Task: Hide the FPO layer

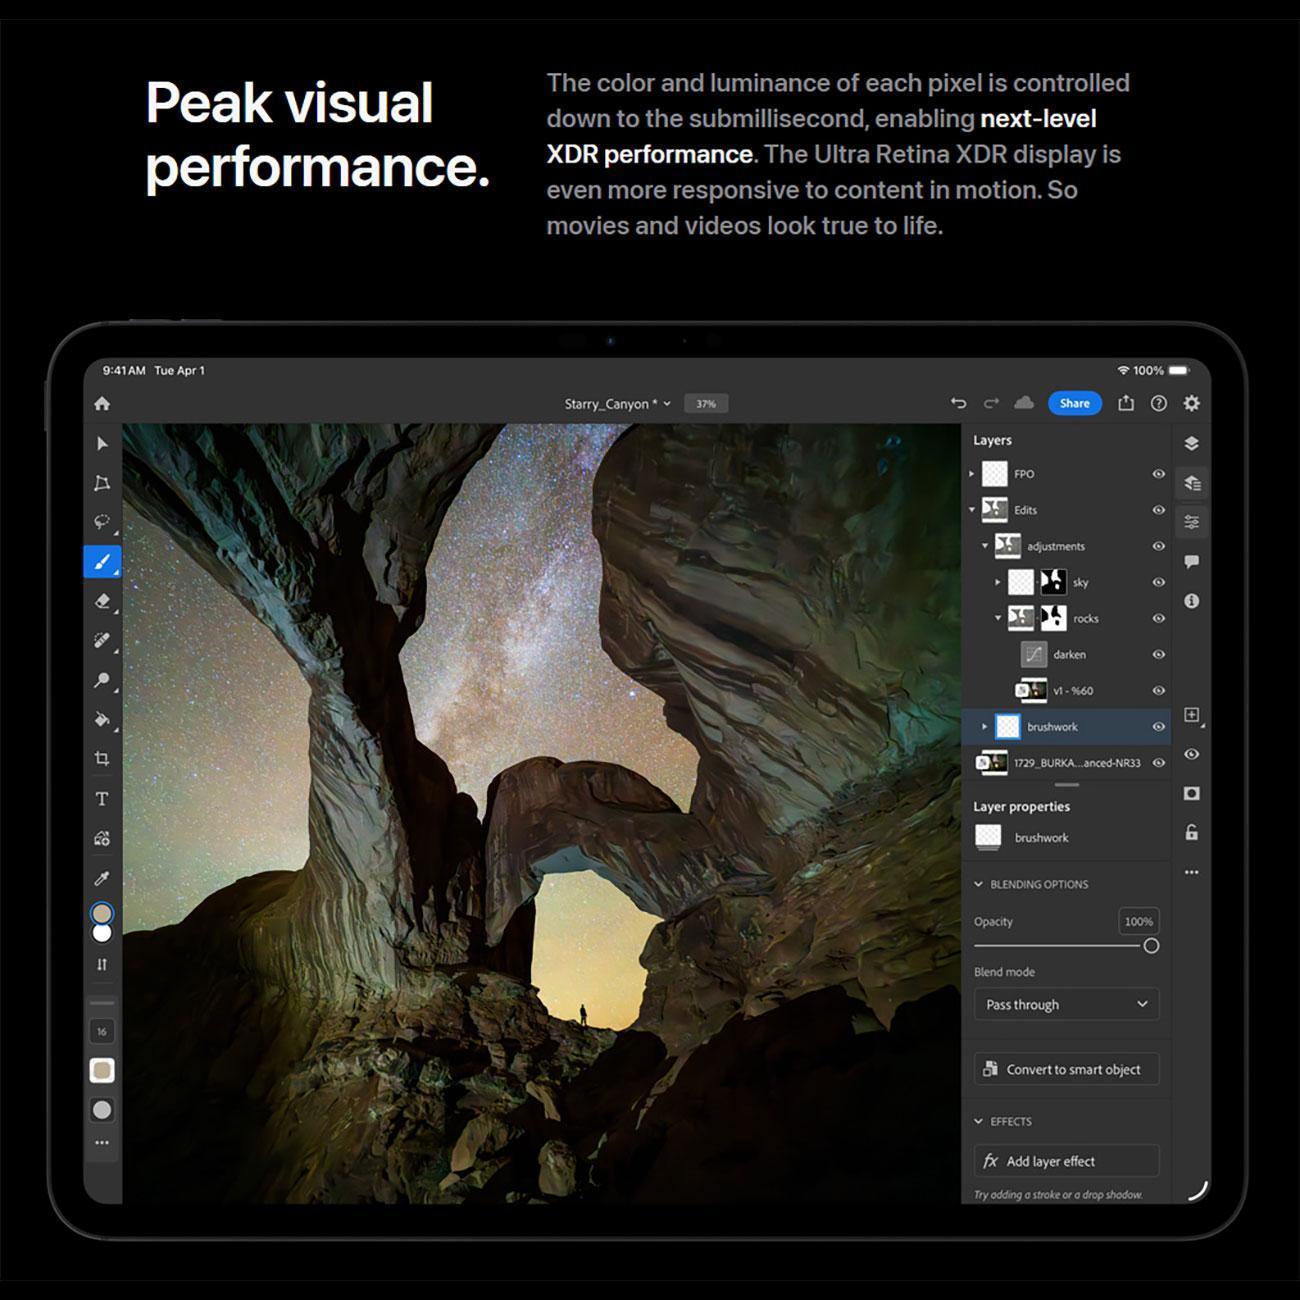Action: [x=1158, y=474]
